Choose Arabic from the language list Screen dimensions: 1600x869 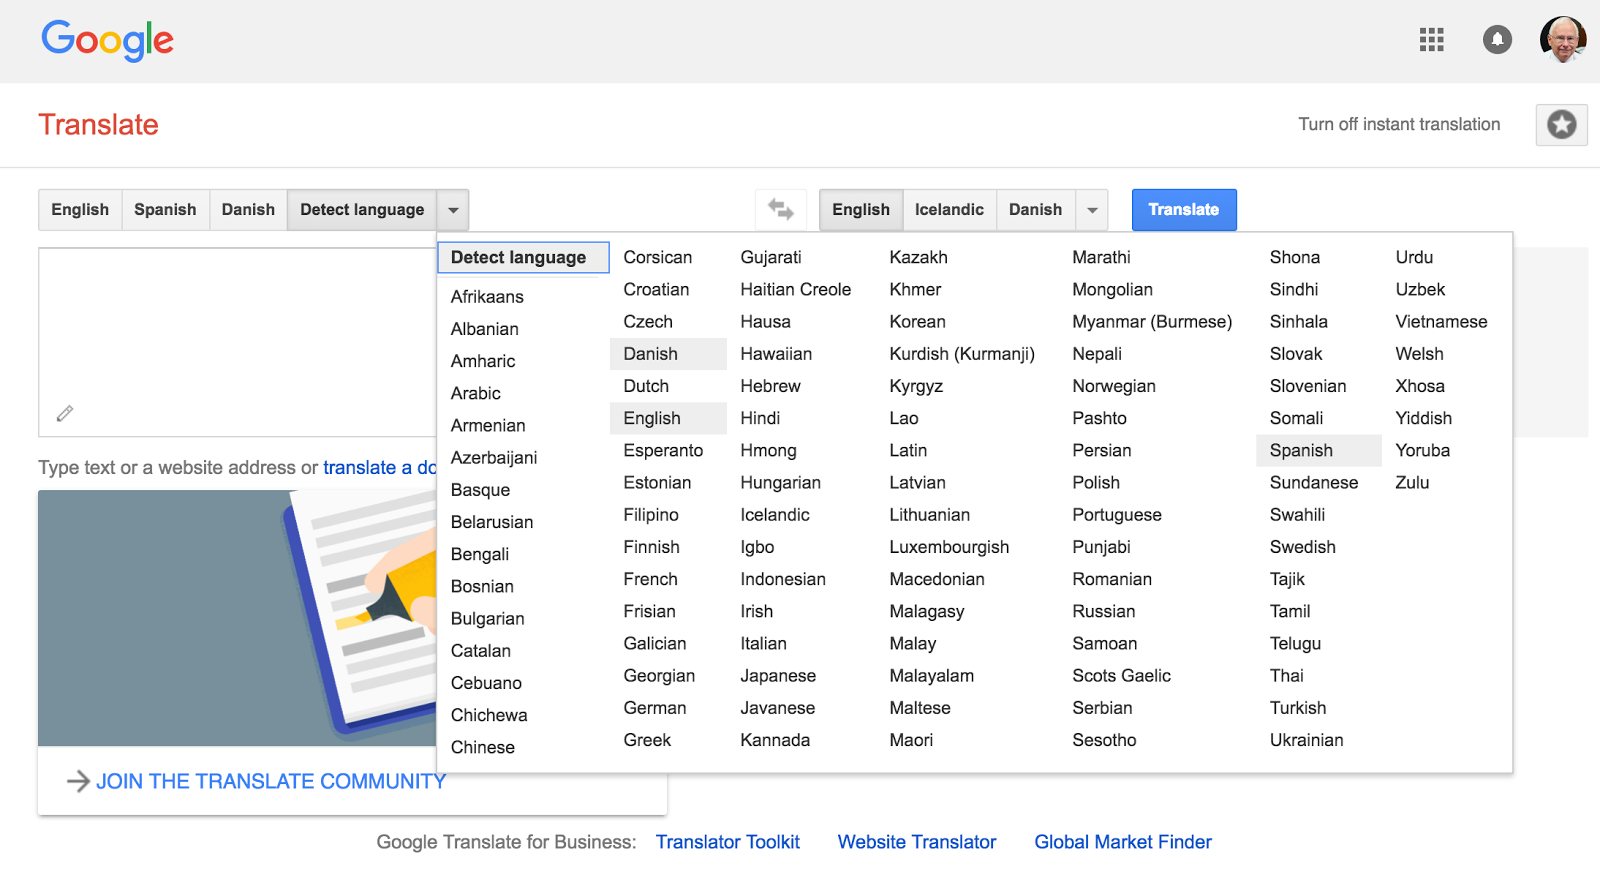pyautogui.click(x=476, y=393)
